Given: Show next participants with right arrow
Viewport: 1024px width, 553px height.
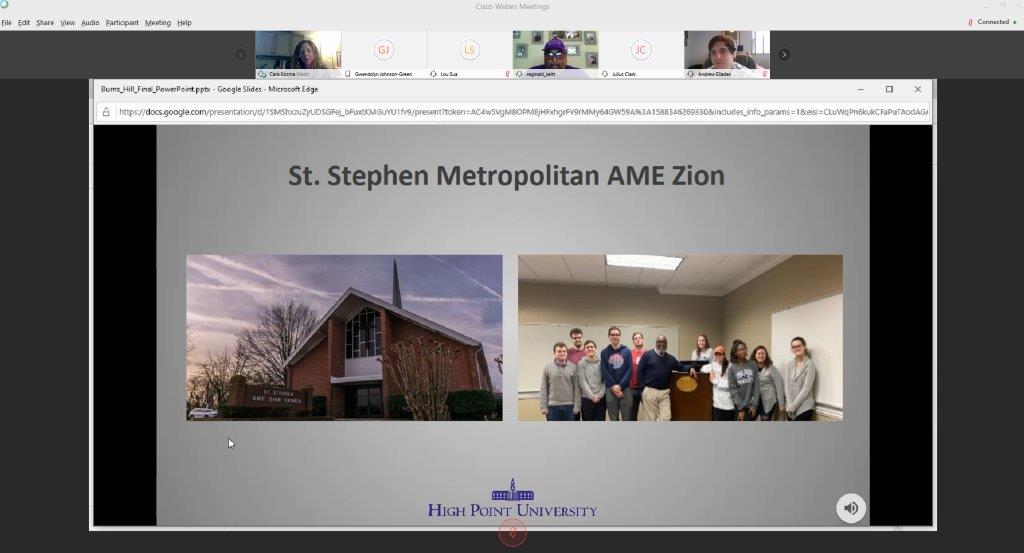Looking at the screenshot, I should tap(784, 55).
